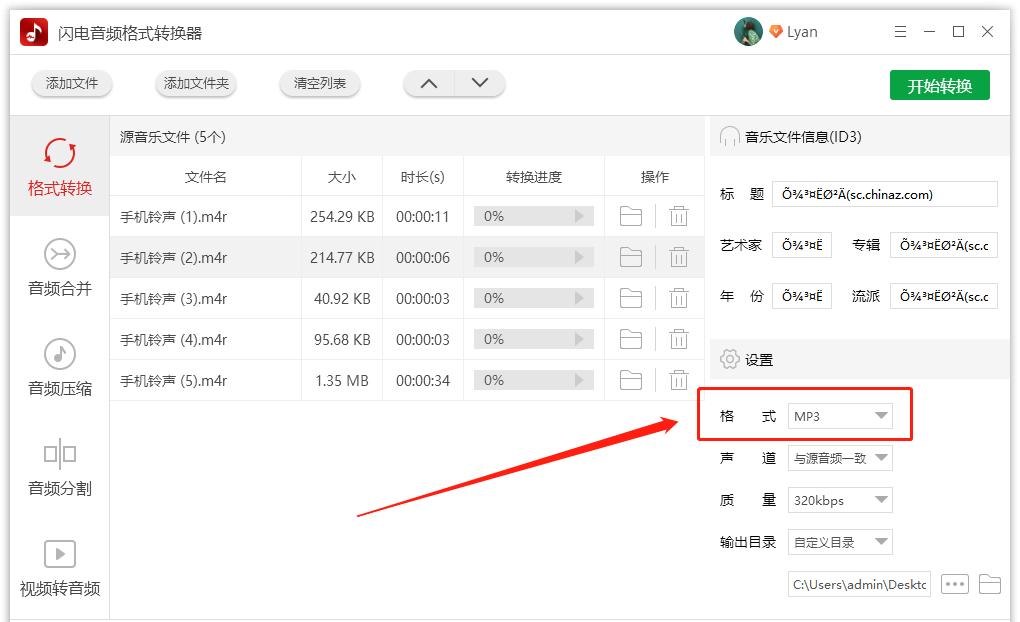Open the app hamburger menu
Screen dimensions: 1020x622
tap(899, 31)
